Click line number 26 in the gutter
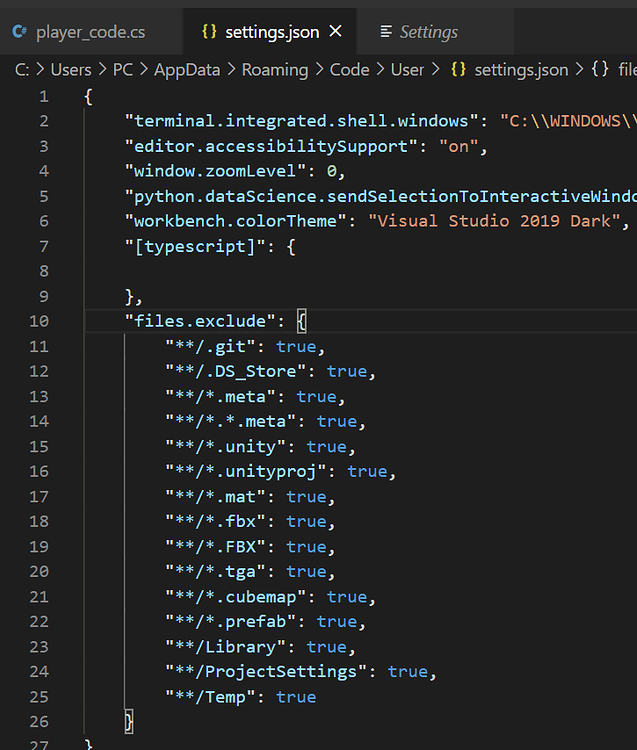Viewport: 637px width, 750px height. (39, 721)
